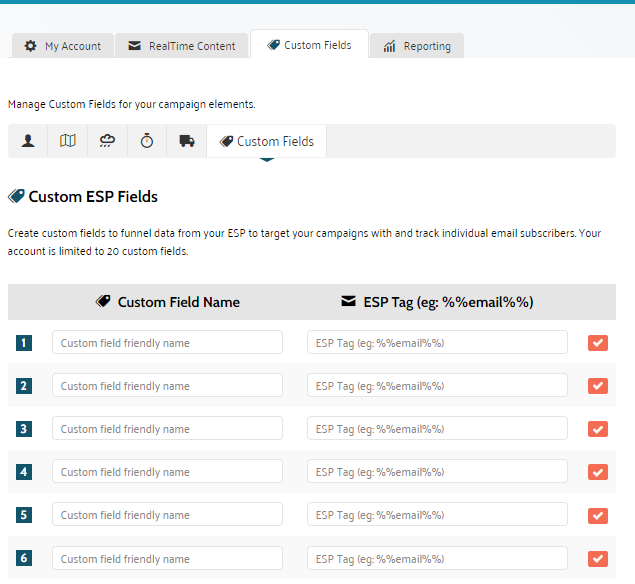Toggle the orange checkmark for row 2
The height and width of the screenshot is (584, 635).
(x=598, y=386)
